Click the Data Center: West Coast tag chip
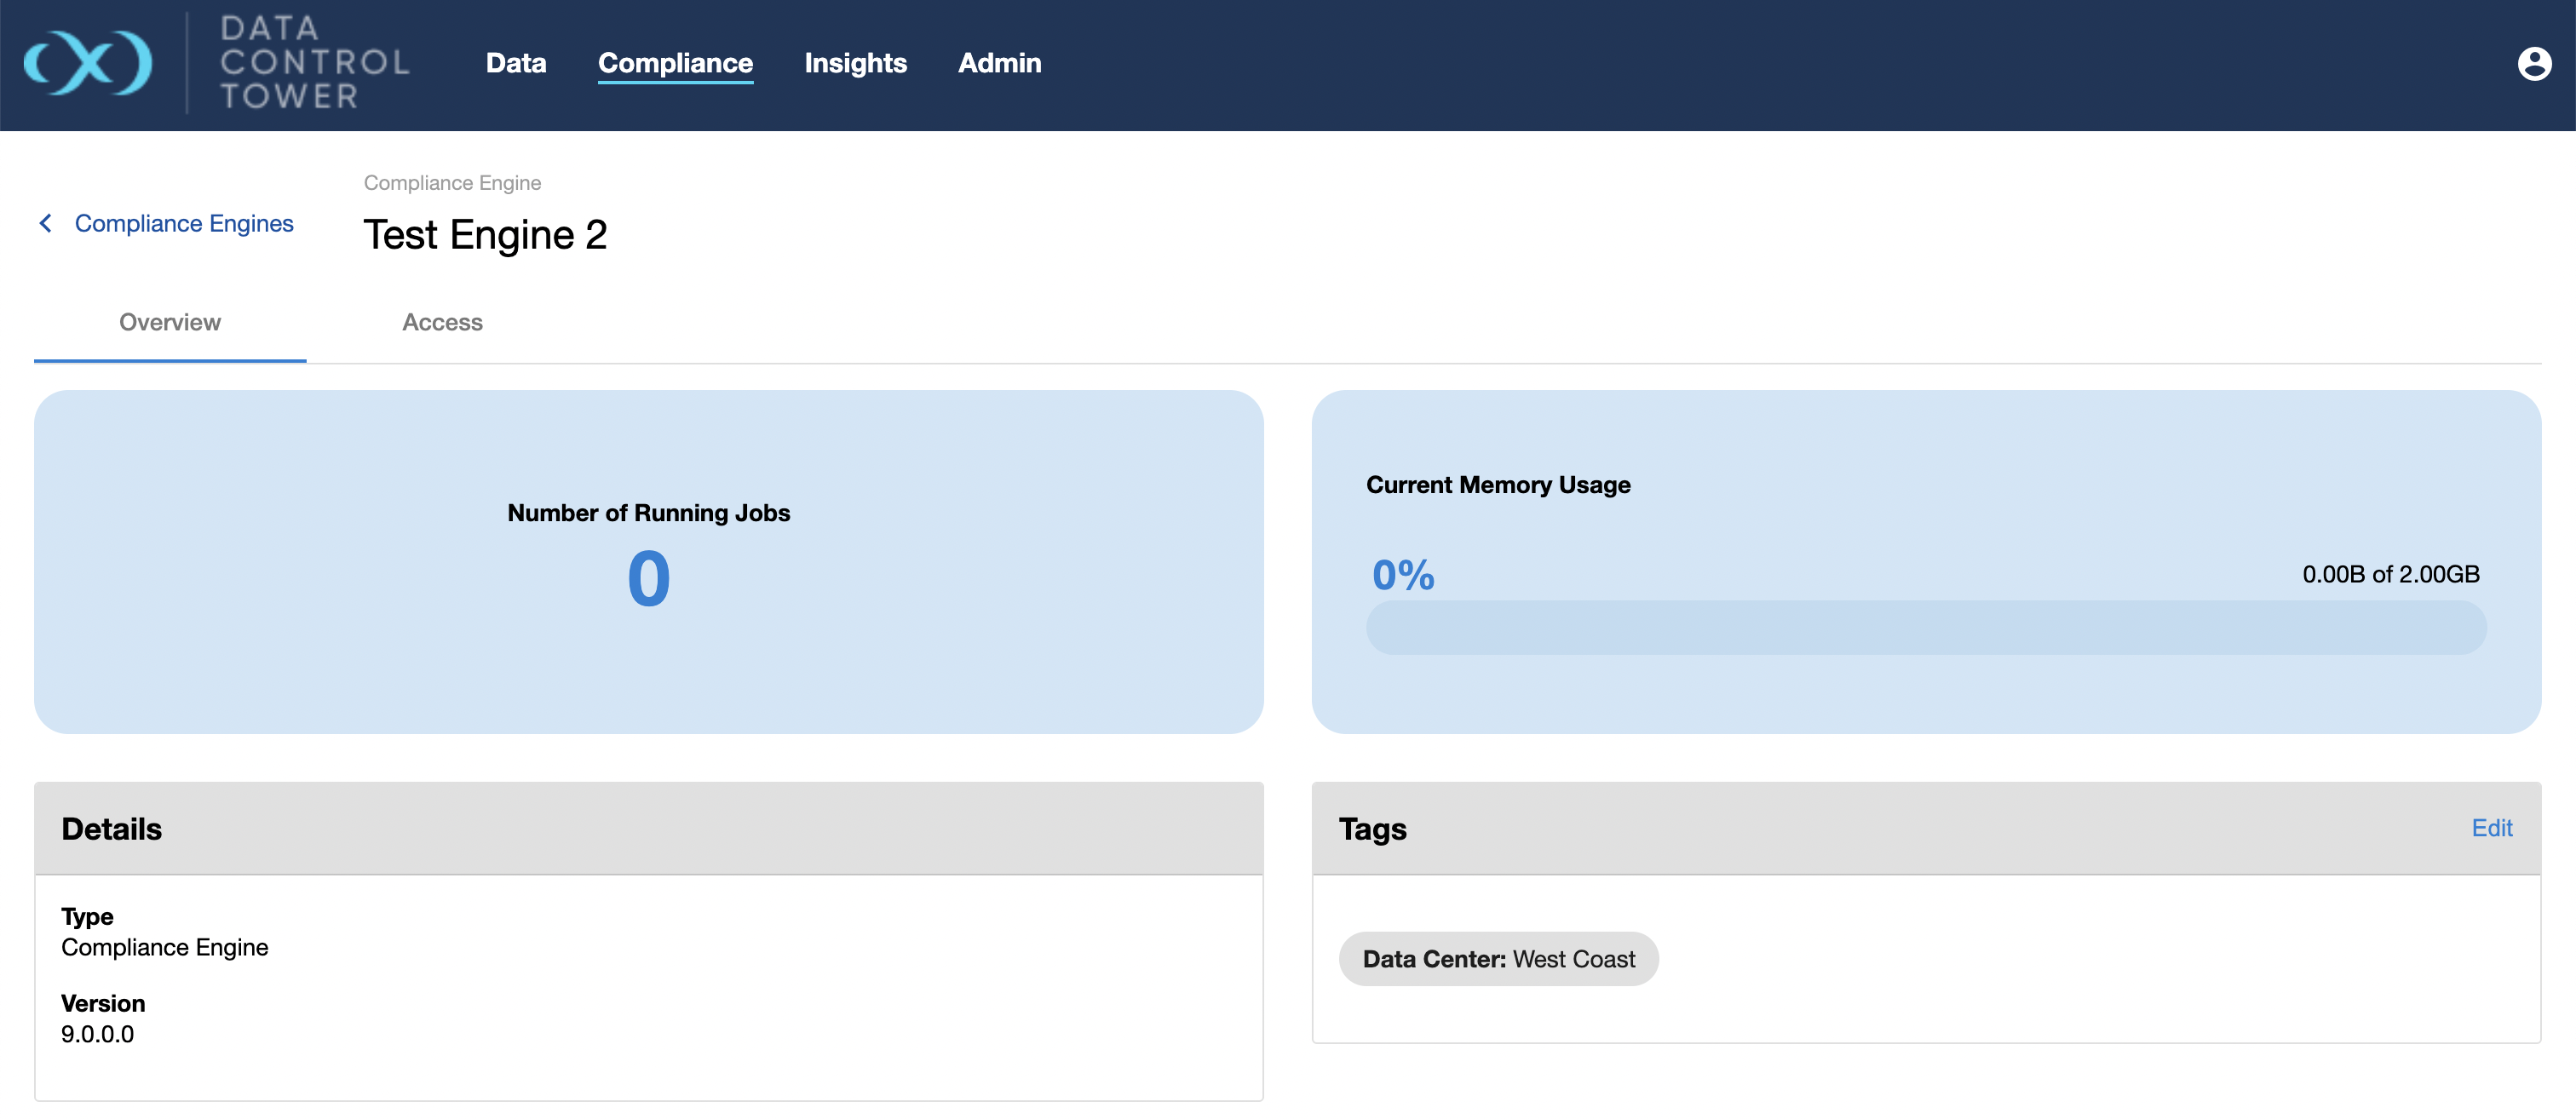 1497,958
